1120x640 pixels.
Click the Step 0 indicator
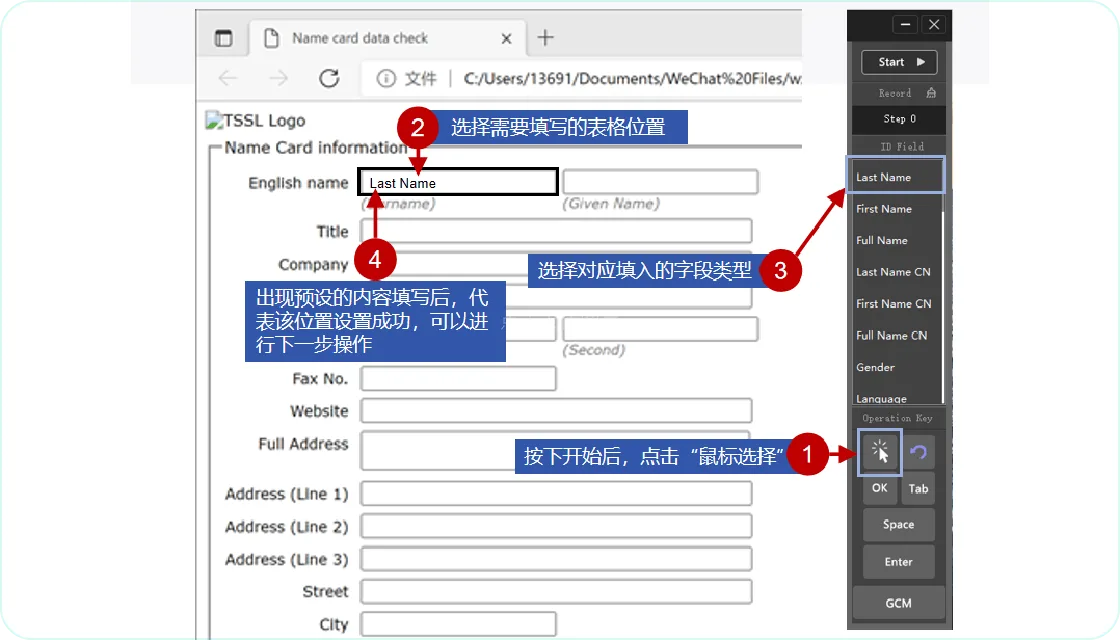(x=899, y=119)
